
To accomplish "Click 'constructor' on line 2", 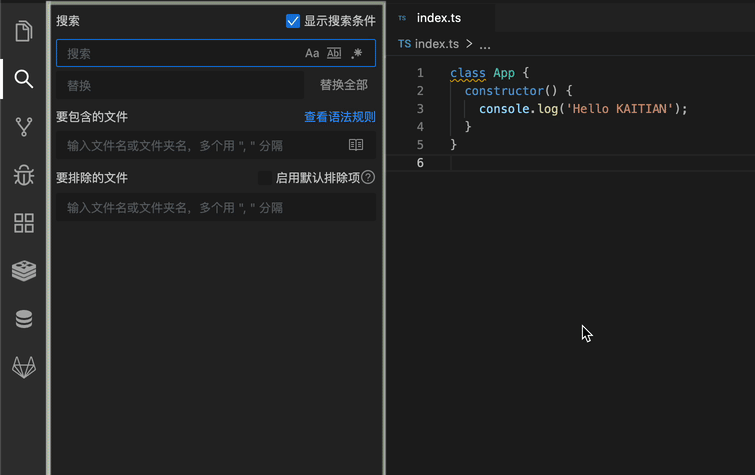I will (x=504, y=91).
